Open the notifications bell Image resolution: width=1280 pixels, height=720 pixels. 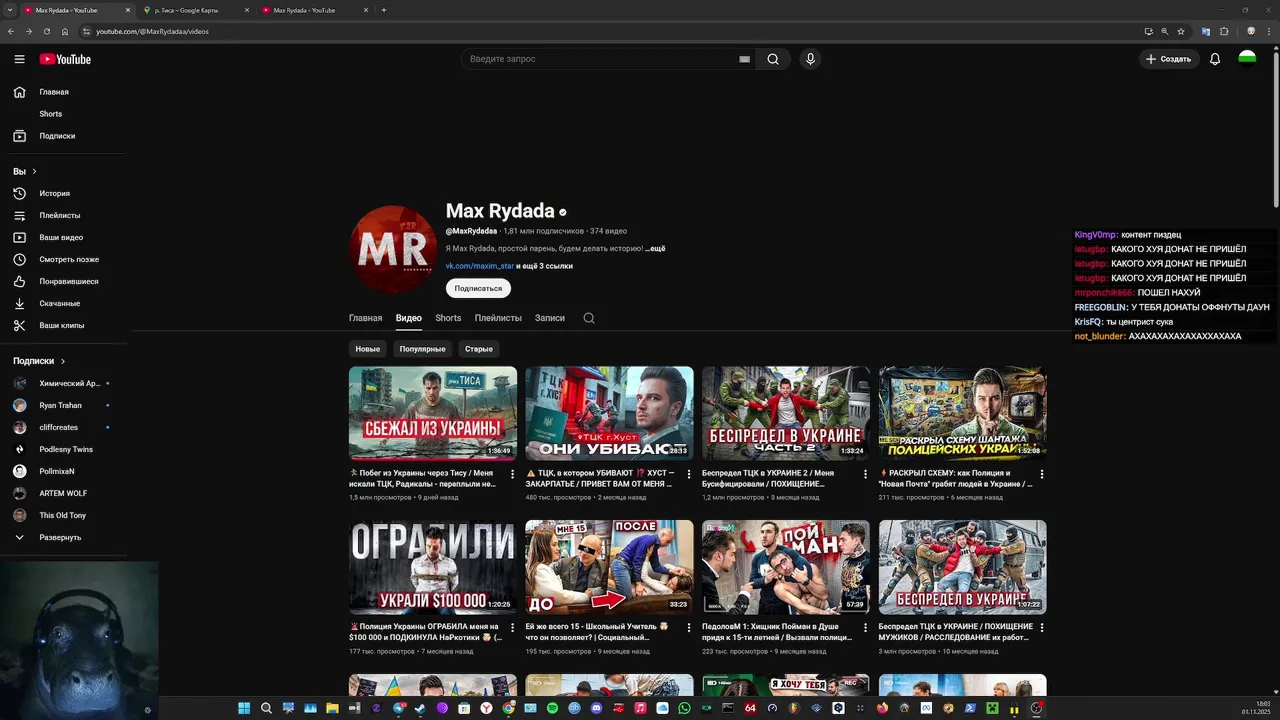coord(1215,59)
